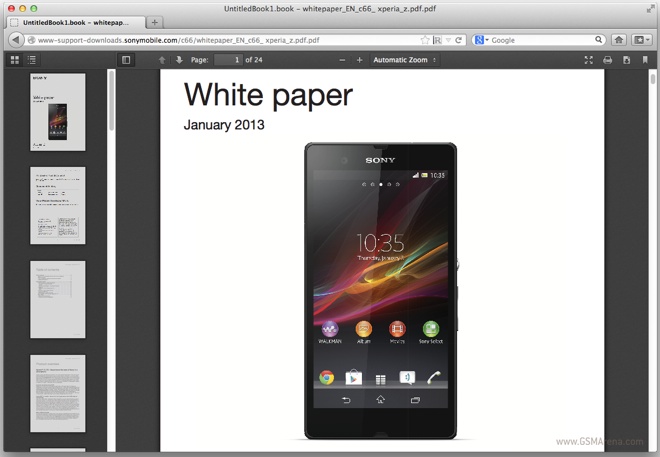
Task: Open the bookmarks menu button
Action: 642,40
